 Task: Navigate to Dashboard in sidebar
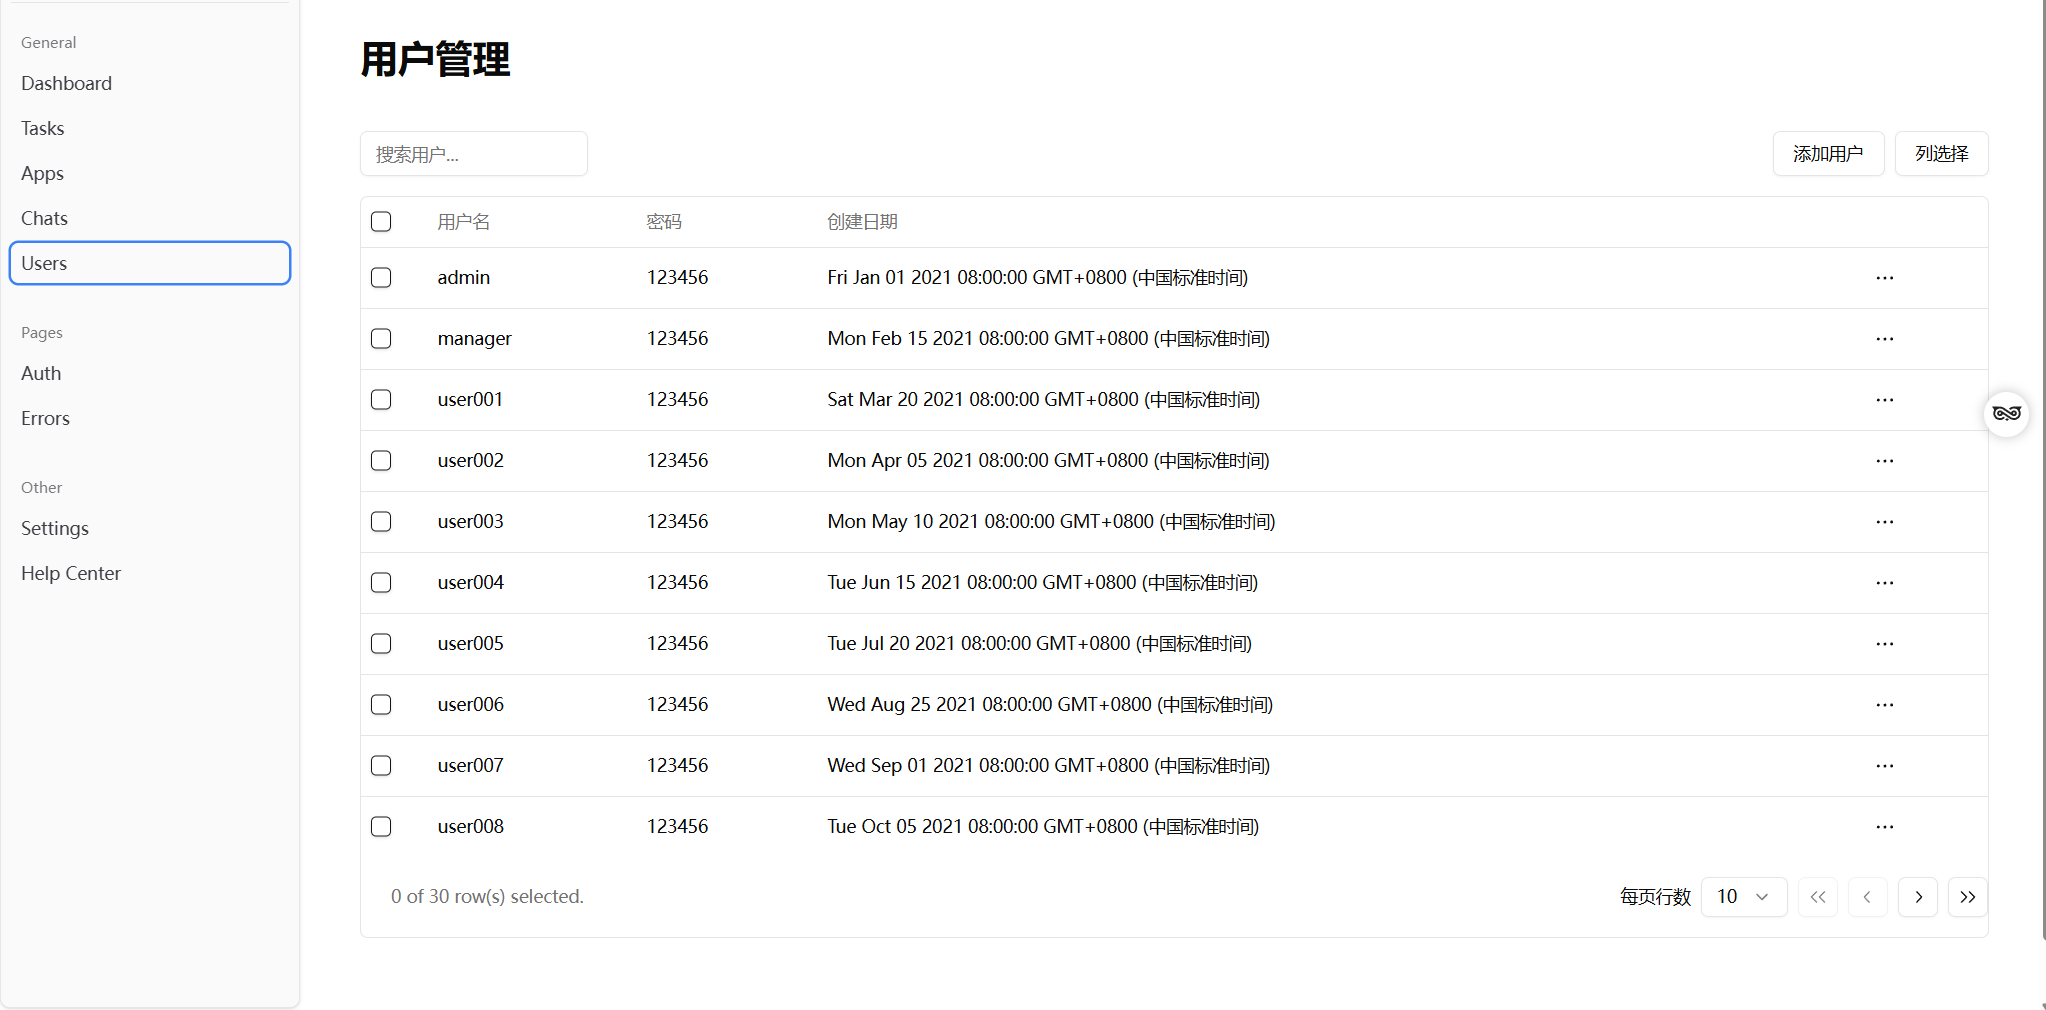(x=67, y=84)
